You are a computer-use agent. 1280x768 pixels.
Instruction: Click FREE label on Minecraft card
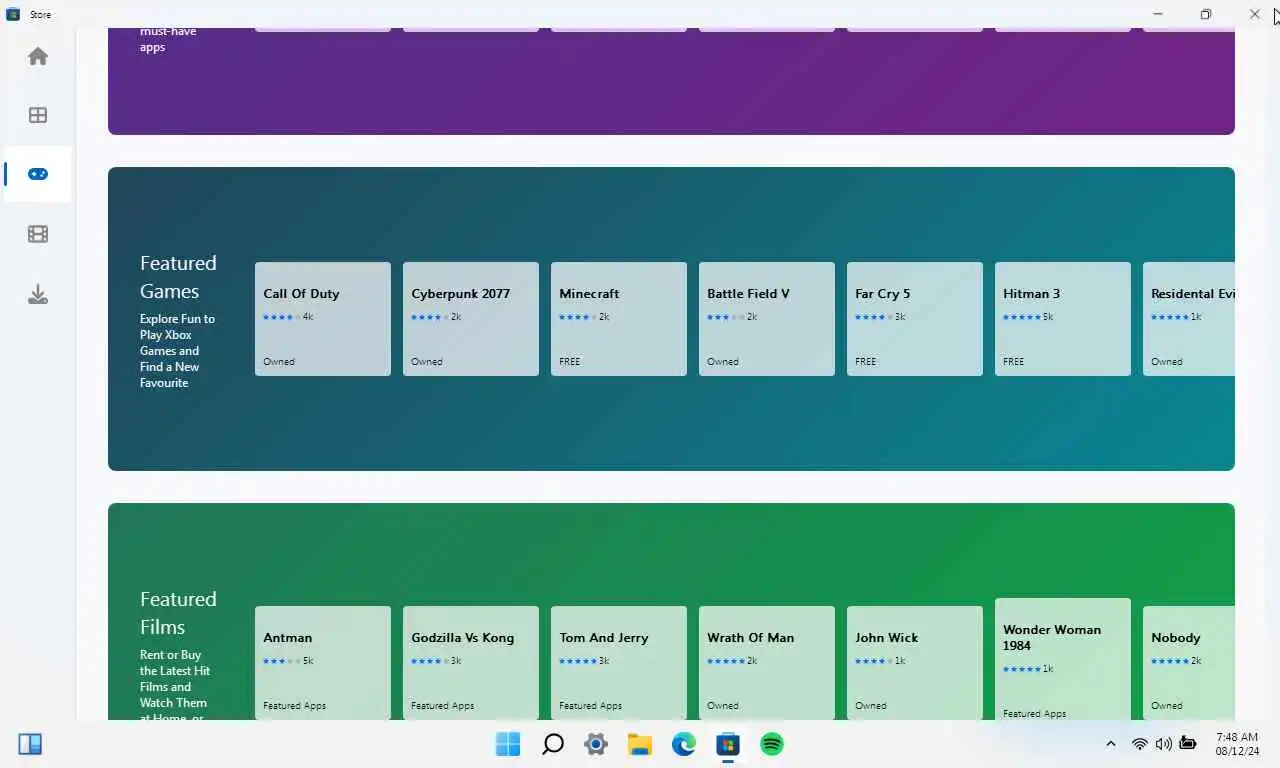point(570,362)
